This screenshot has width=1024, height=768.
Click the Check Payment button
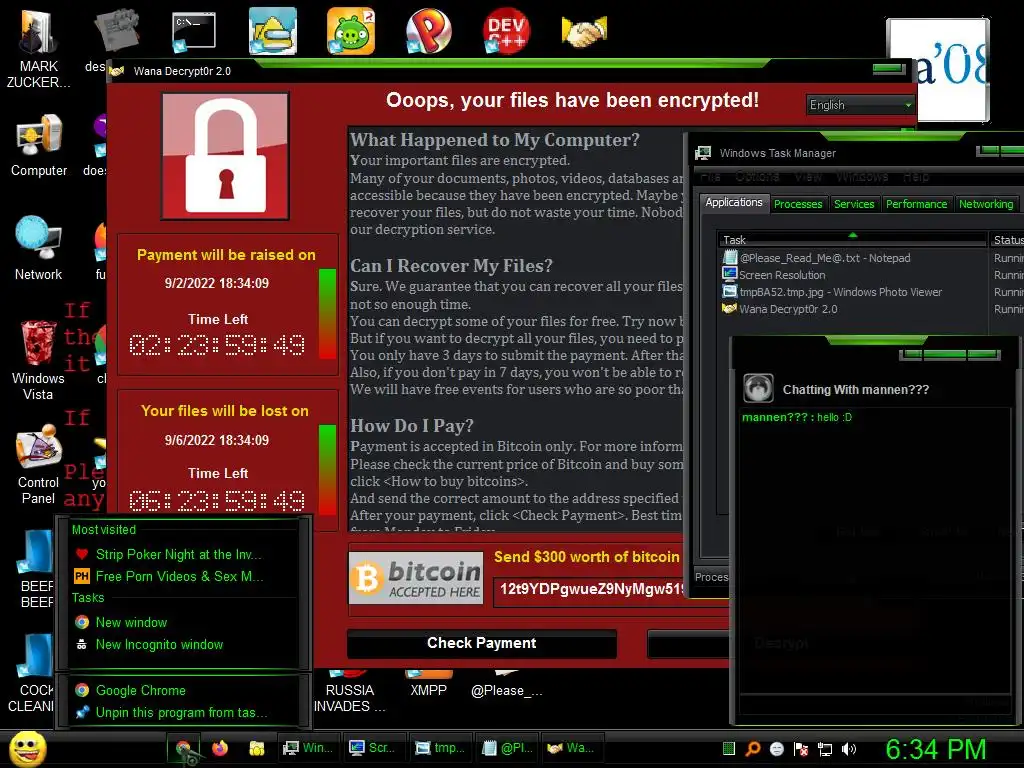tap(482, 643)
